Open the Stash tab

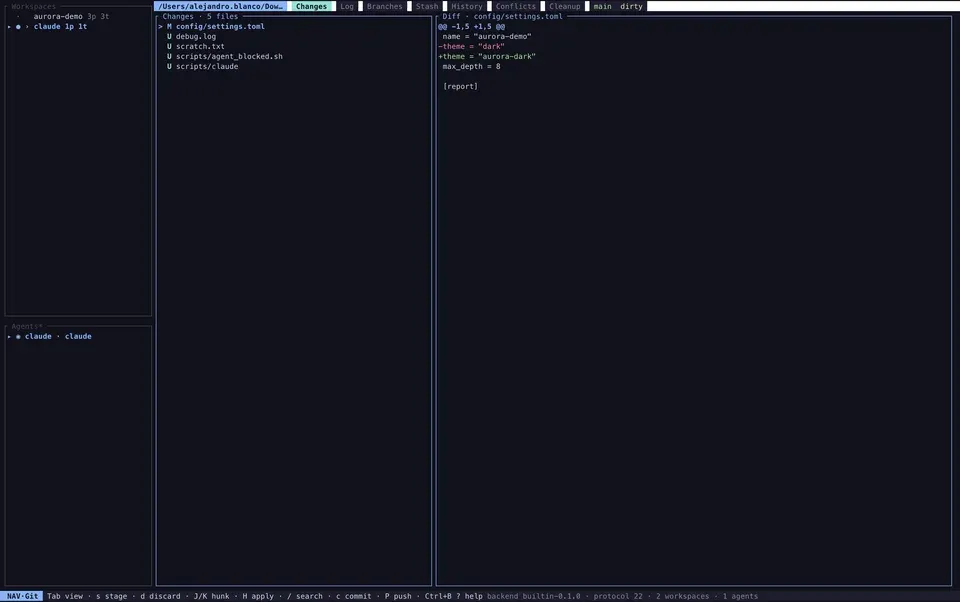click(427, 6)
